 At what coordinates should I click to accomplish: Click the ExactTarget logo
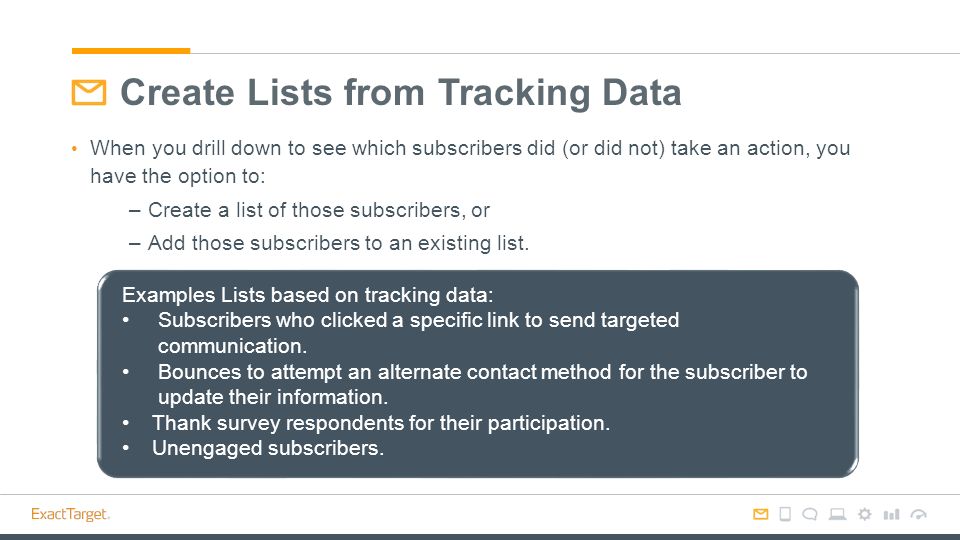tap(70, 514)
